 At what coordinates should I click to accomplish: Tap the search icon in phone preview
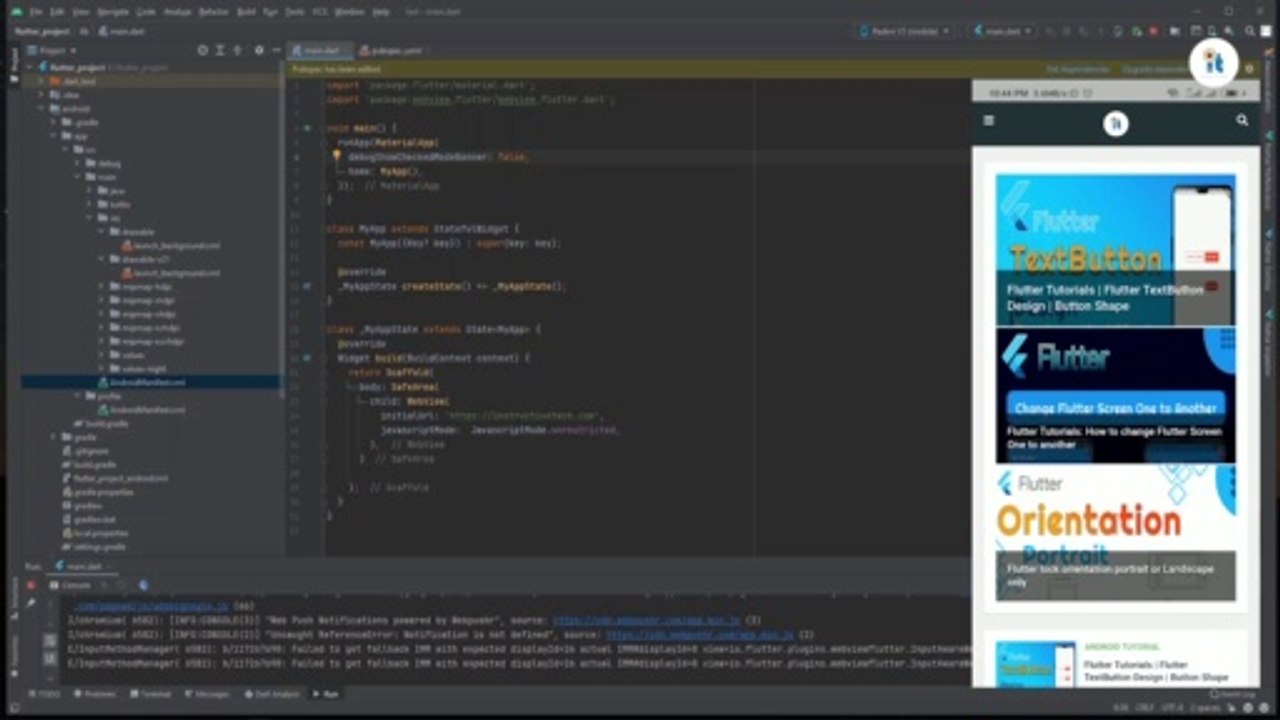click(1242, 120)
